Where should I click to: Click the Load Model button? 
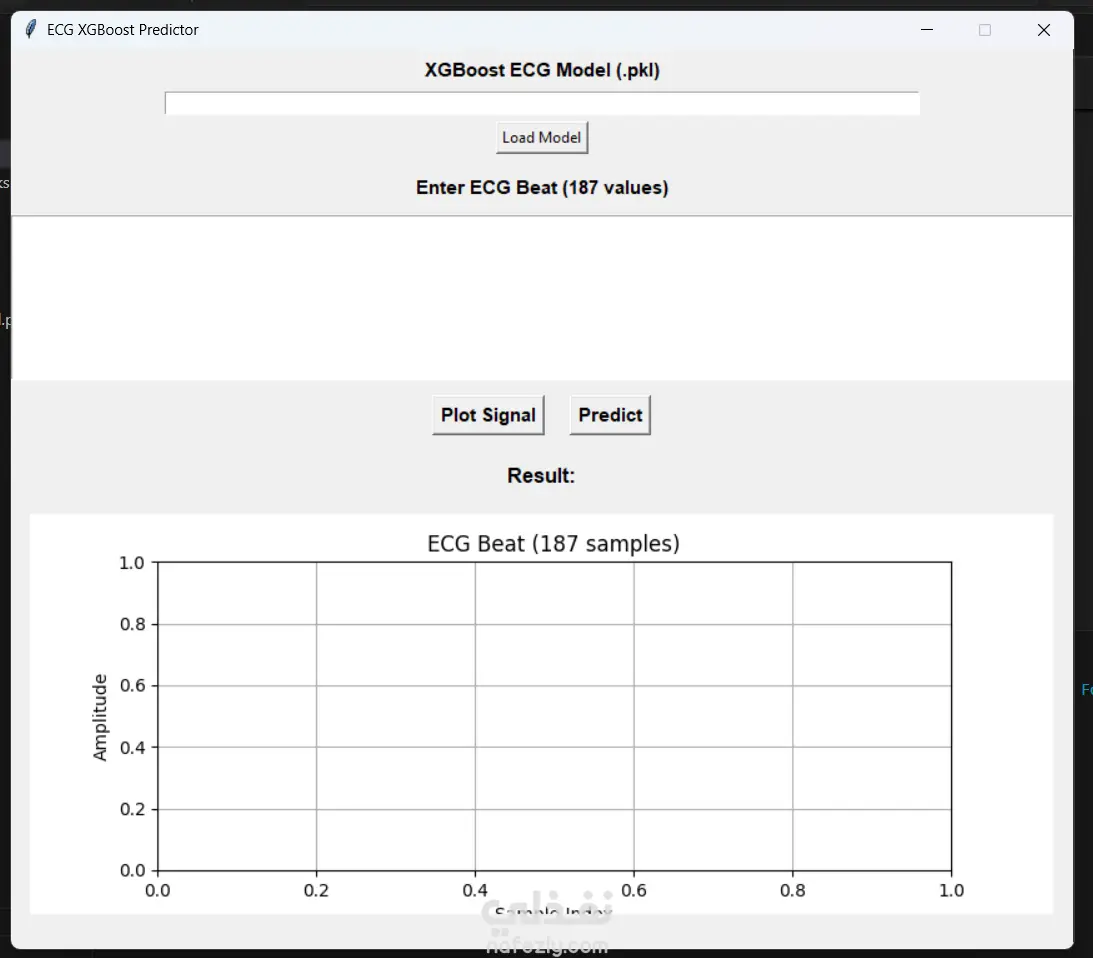pyautogui.click(x=542, y=137)
